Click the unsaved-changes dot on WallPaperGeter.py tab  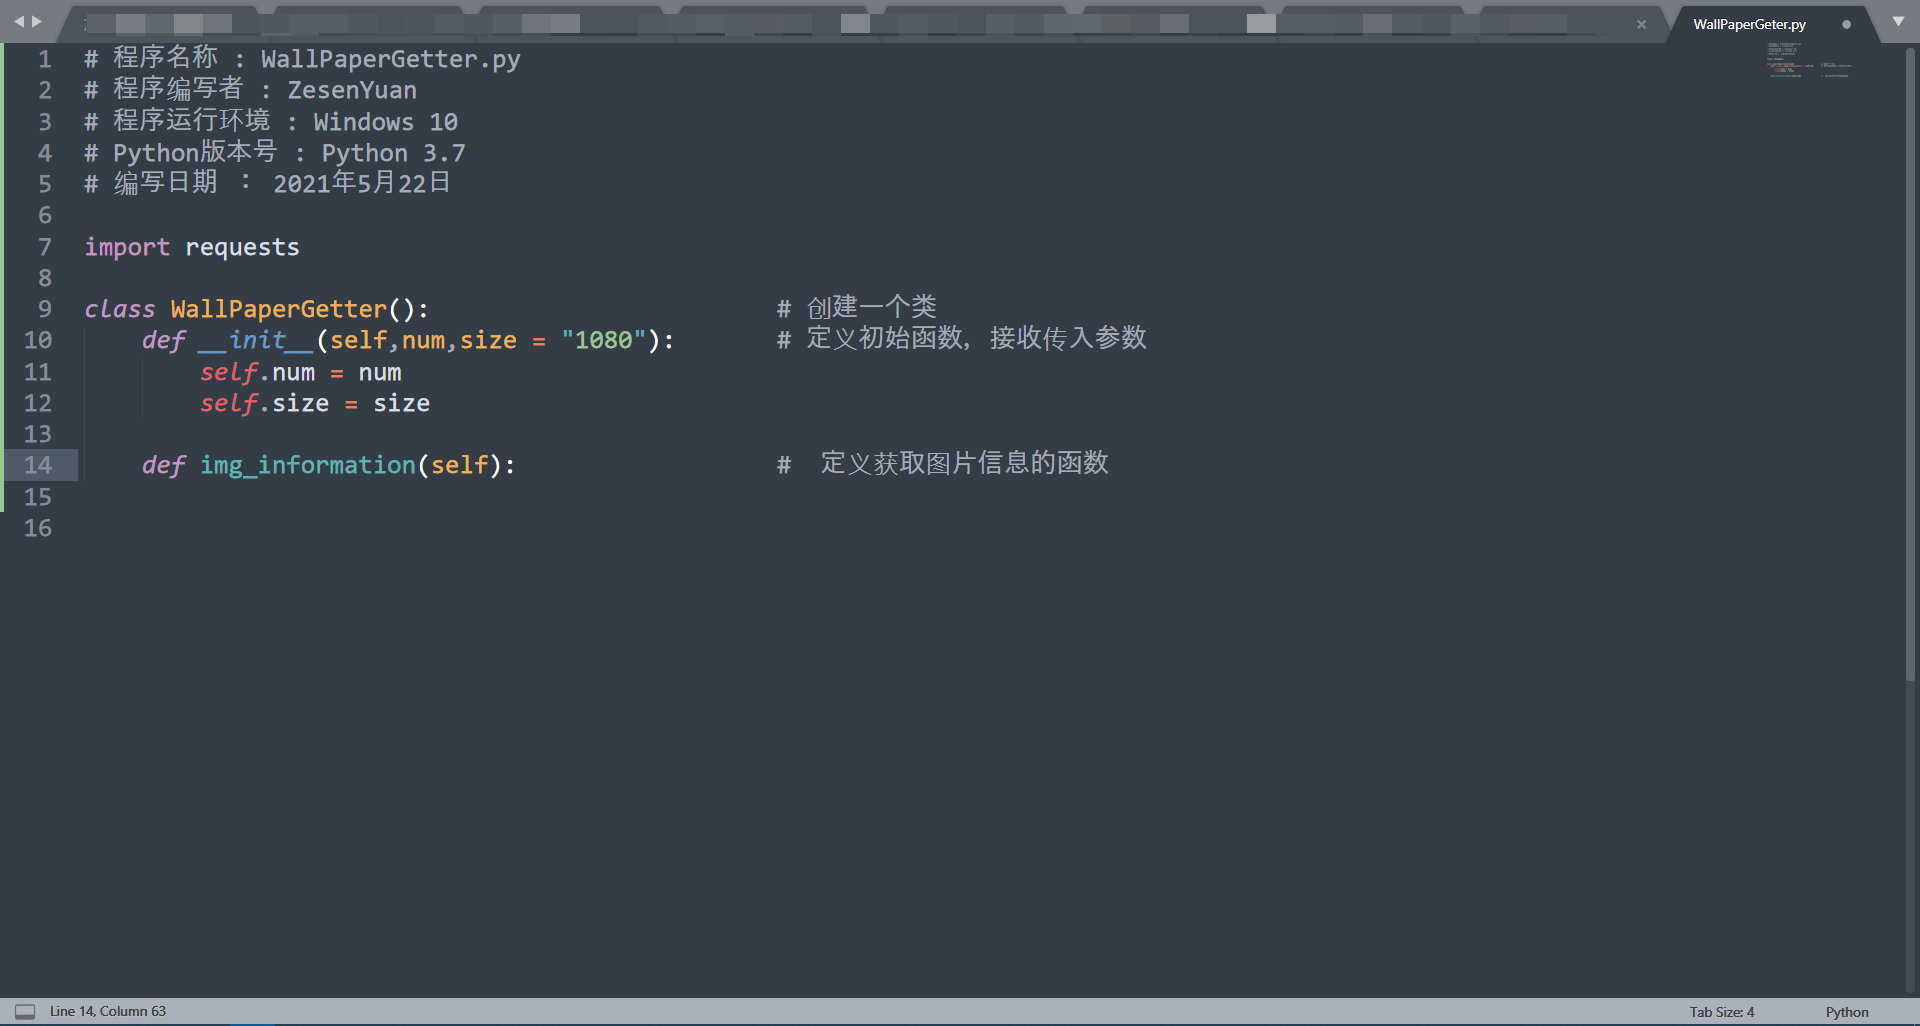pos(1846,24)
